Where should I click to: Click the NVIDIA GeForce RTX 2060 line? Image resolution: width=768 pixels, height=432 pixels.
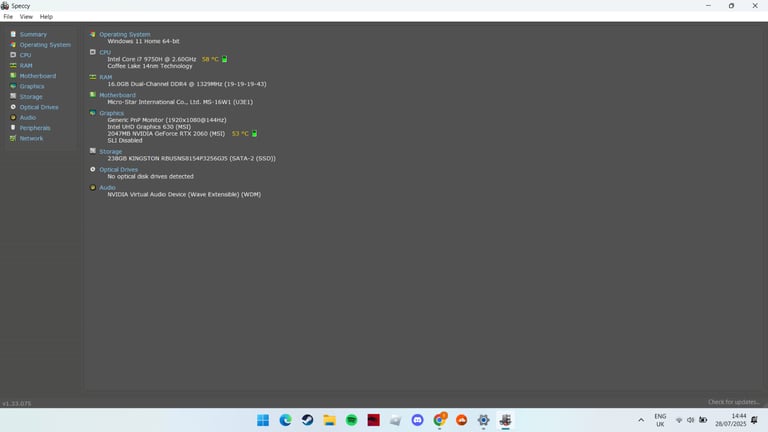tap(166, 133)
